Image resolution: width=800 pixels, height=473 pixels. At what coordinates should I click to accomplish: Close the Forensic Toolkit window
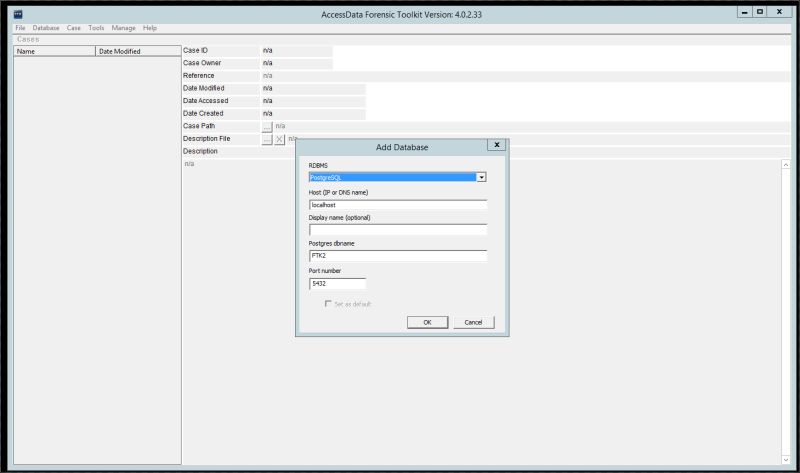coord(779,12)
